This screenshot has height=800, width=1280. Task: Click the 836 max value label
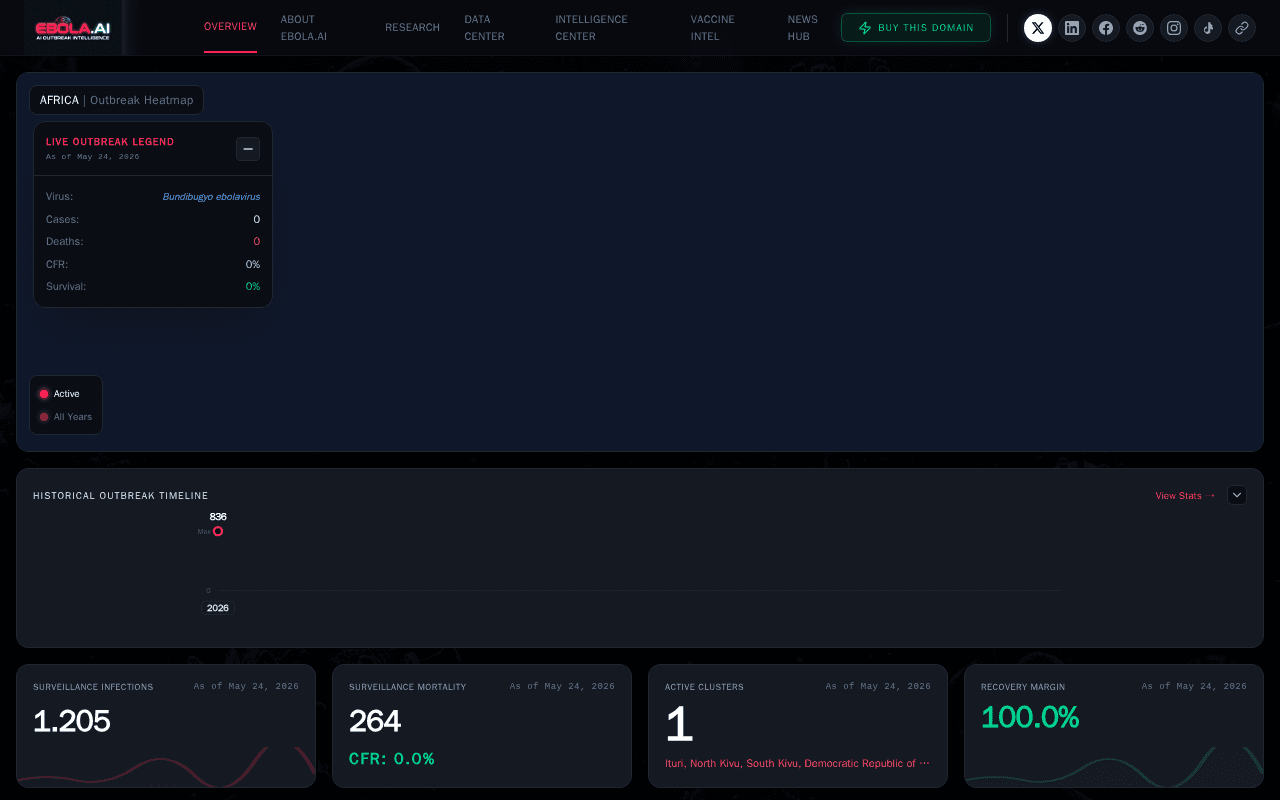pos(218,517)
